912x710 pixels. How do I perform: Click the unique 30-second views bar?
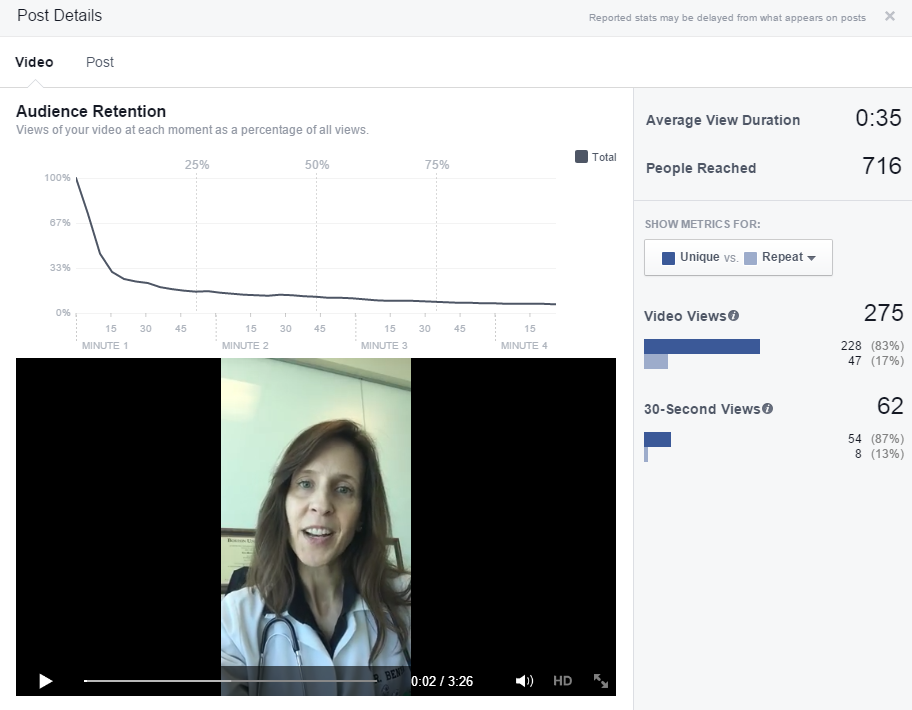point(657,439)
